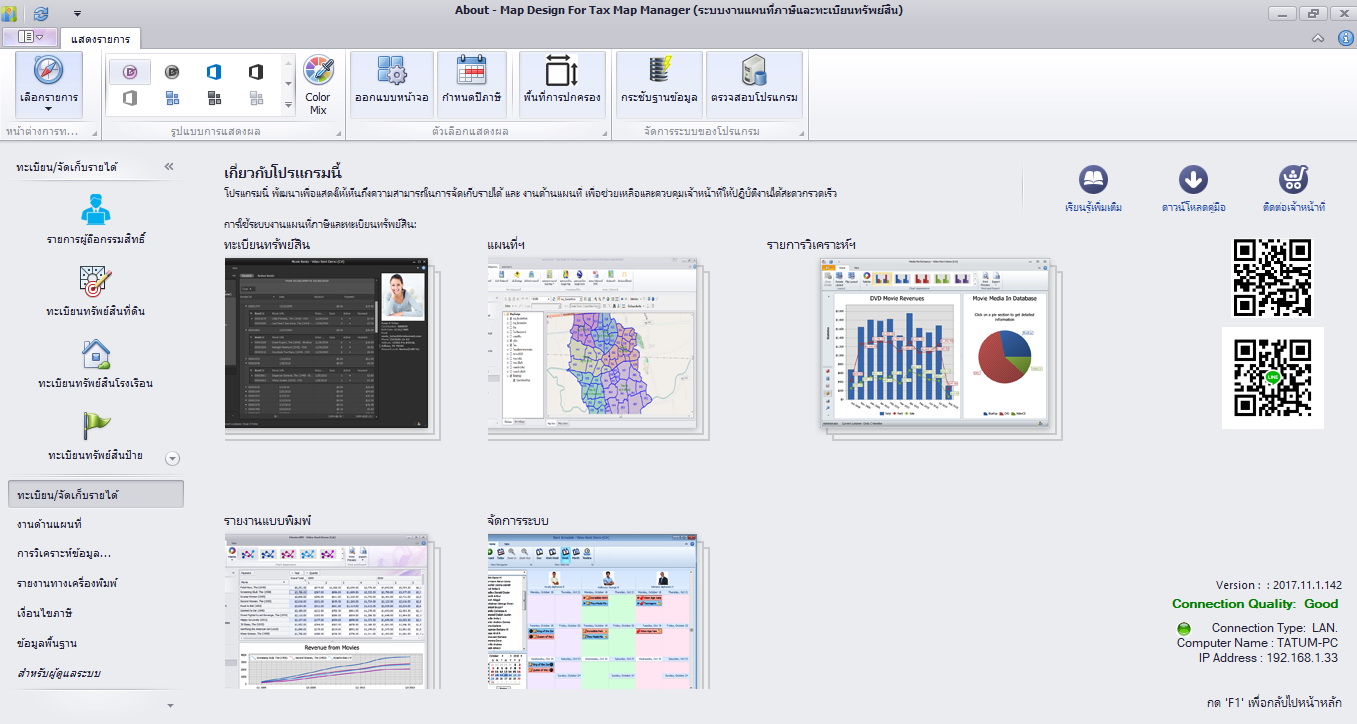Image resolution: width=1357 pixels, height=724 pixels.
Task: Click Connection Quality: Good status text
Action: 1256,604
